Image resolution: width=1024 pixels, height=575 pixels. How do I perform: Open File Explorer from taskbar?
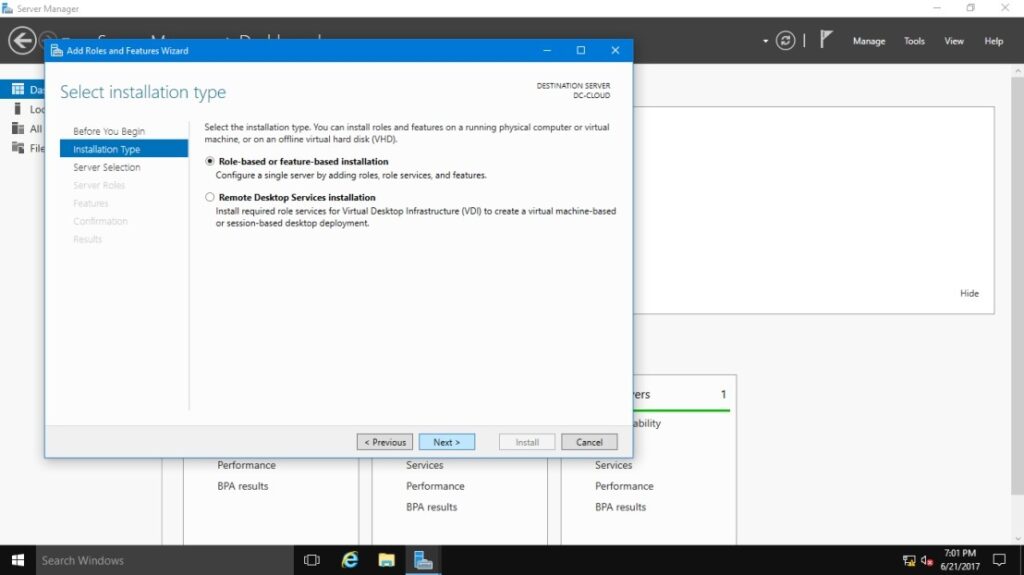click(387, 560)
